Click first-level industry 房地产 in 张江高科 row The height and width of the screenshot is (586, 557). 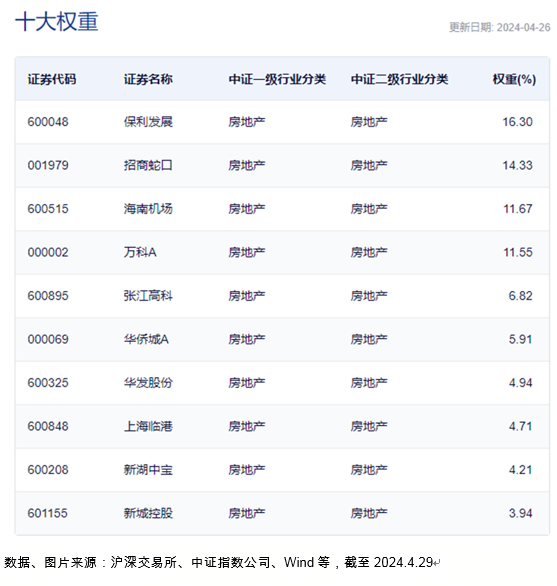pos(247,296)
